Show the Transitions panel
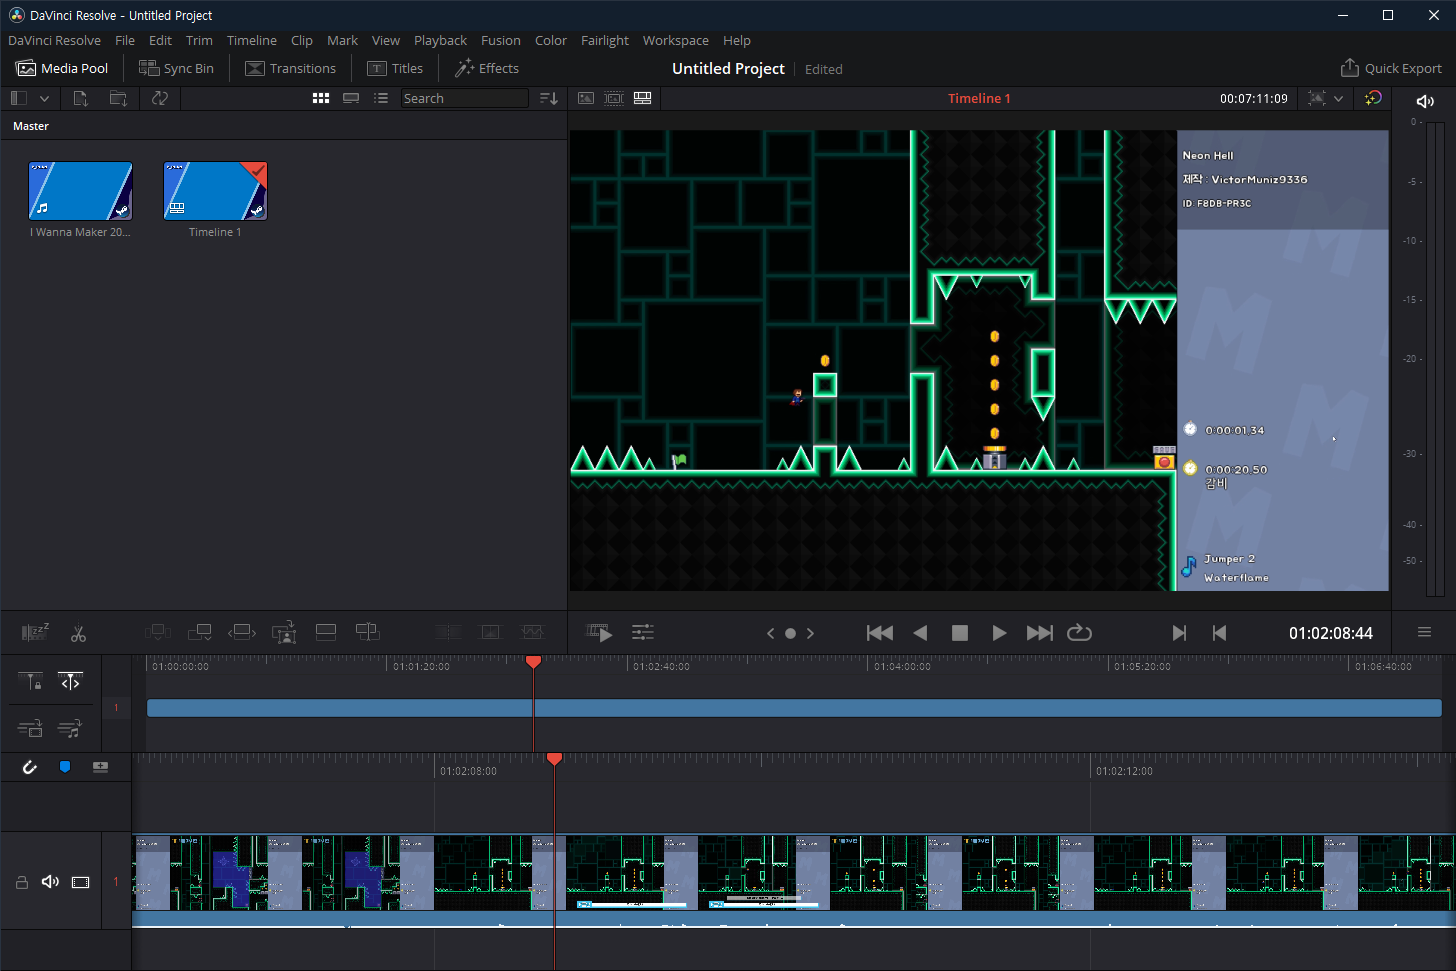1456x971 pixels. tap(291, 68)
